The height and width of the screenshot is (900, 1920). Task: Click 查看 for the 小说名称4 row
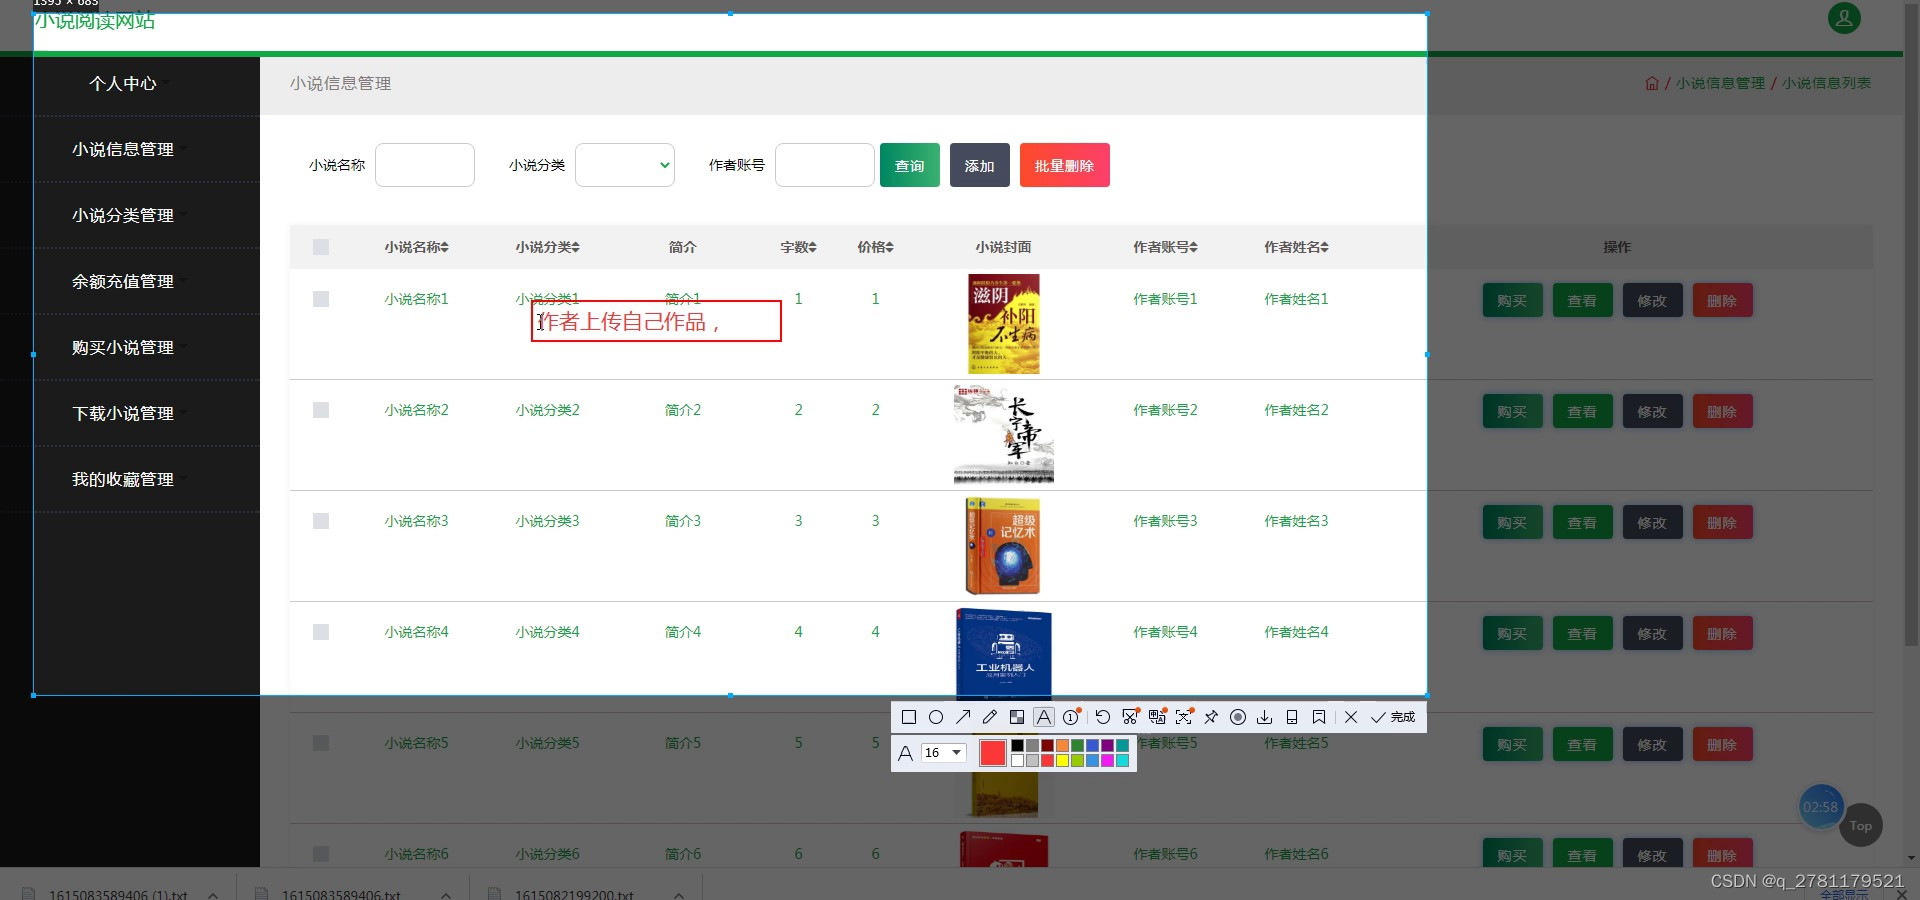1582,633
